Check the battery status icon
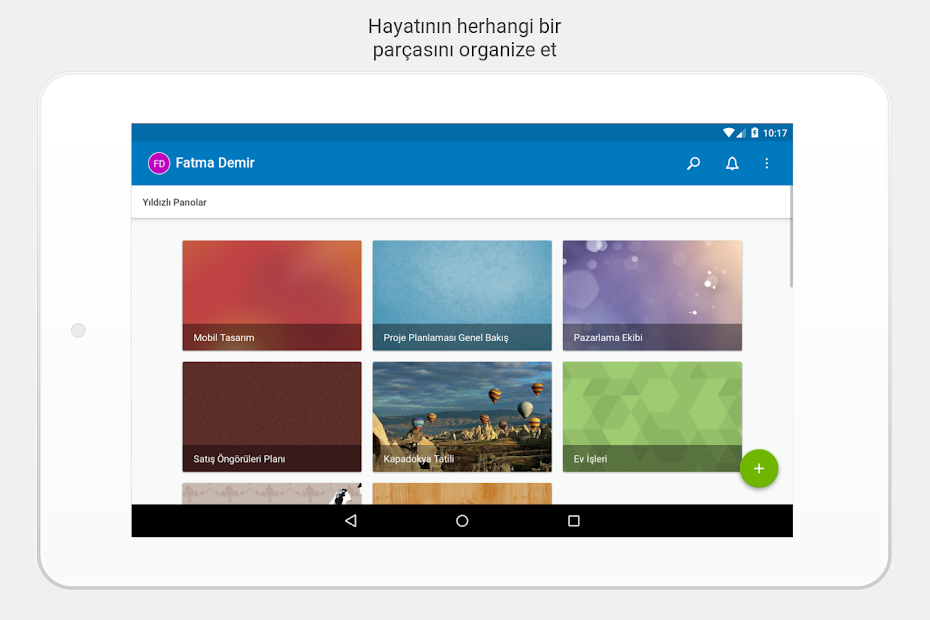The image size is (930, 620). (754, 133)
